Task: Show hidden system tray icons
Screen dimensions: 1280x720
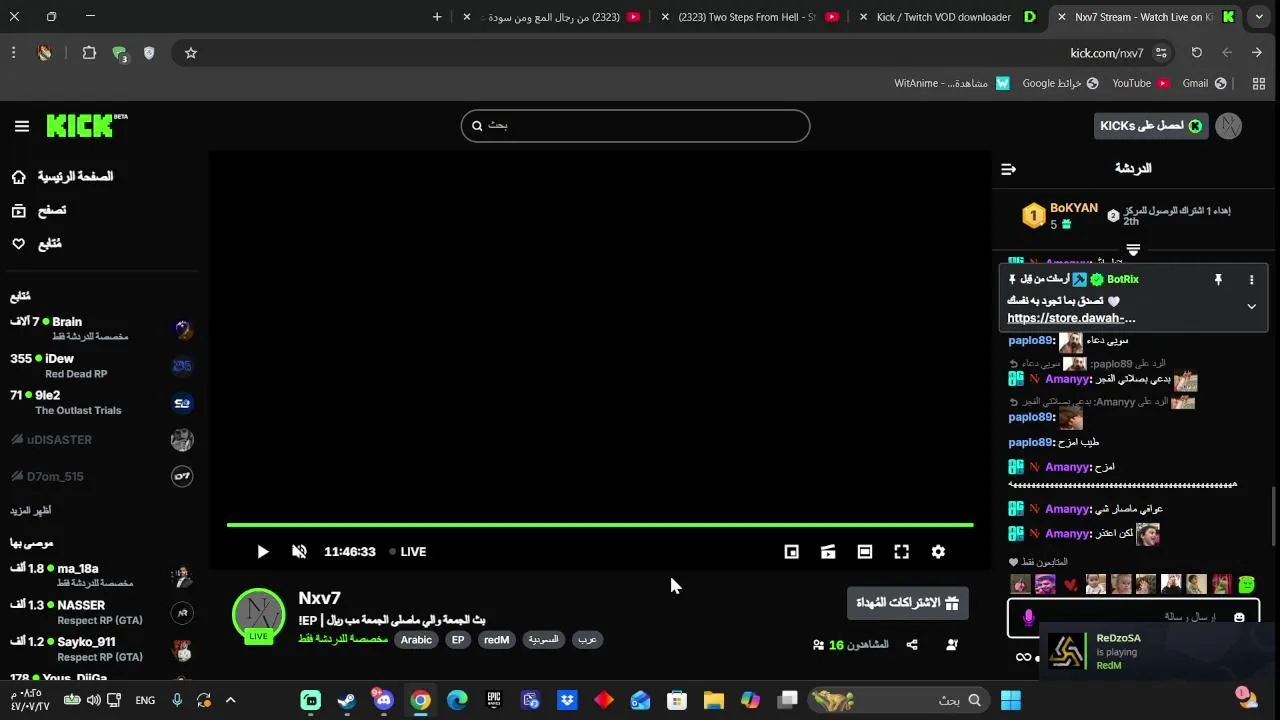Action: click(230, 701)
